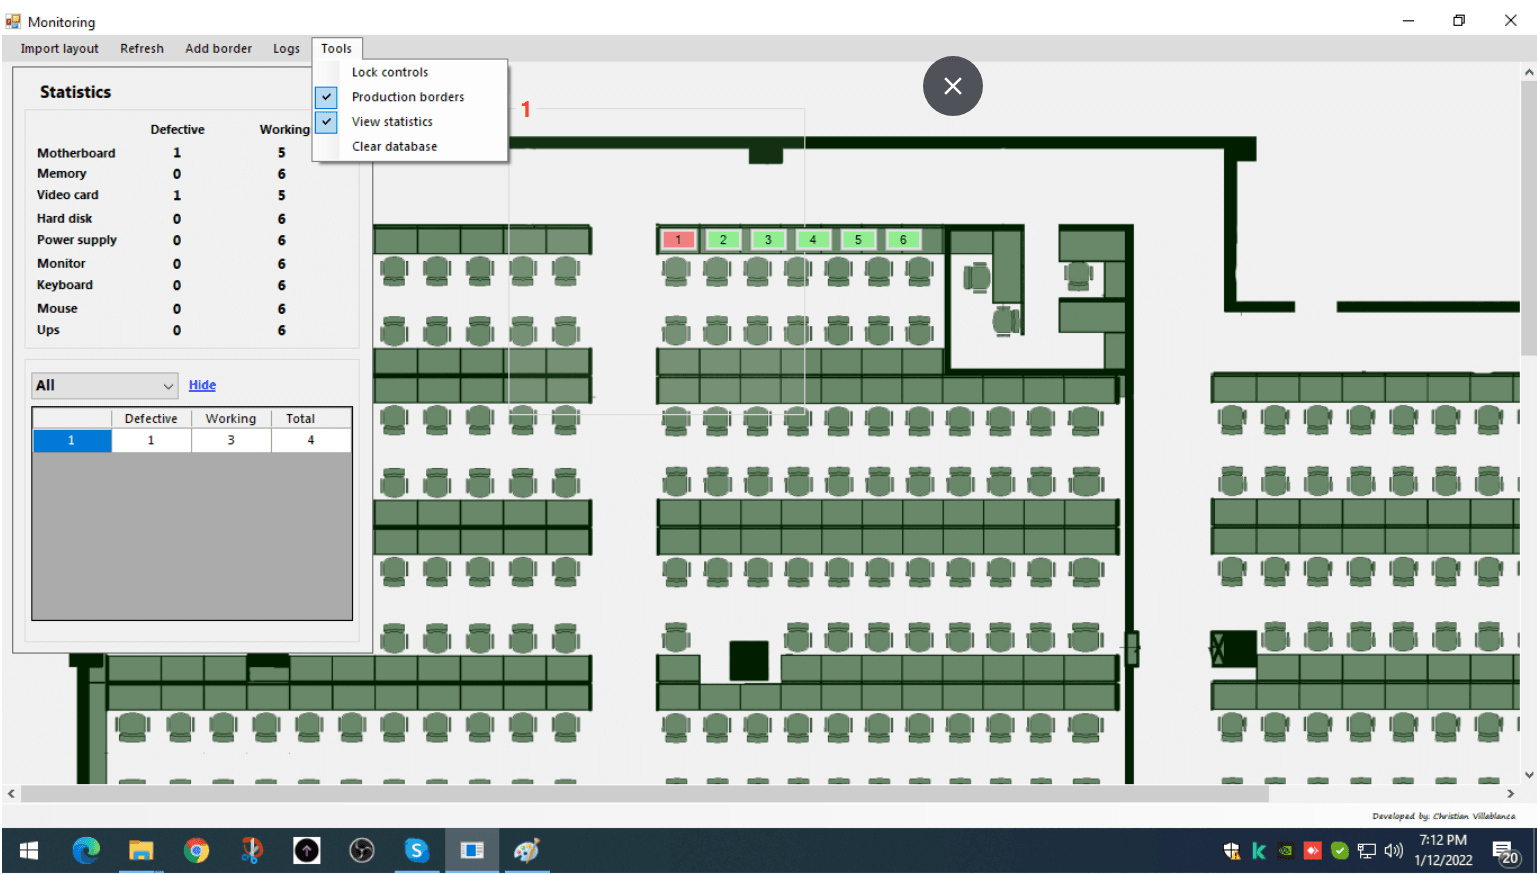Launch Skype from the taskbar
The width and height of the screenshot is (1537, 874).
416,851
